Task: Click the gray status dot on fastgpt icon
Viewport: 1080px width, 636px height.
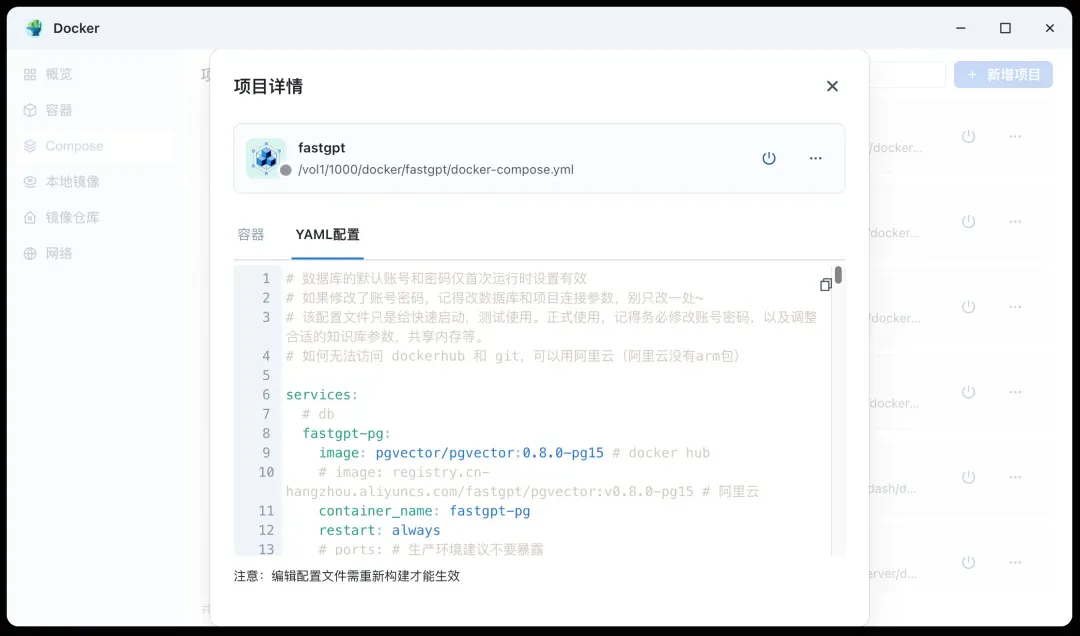Action: tap(285, 170)
